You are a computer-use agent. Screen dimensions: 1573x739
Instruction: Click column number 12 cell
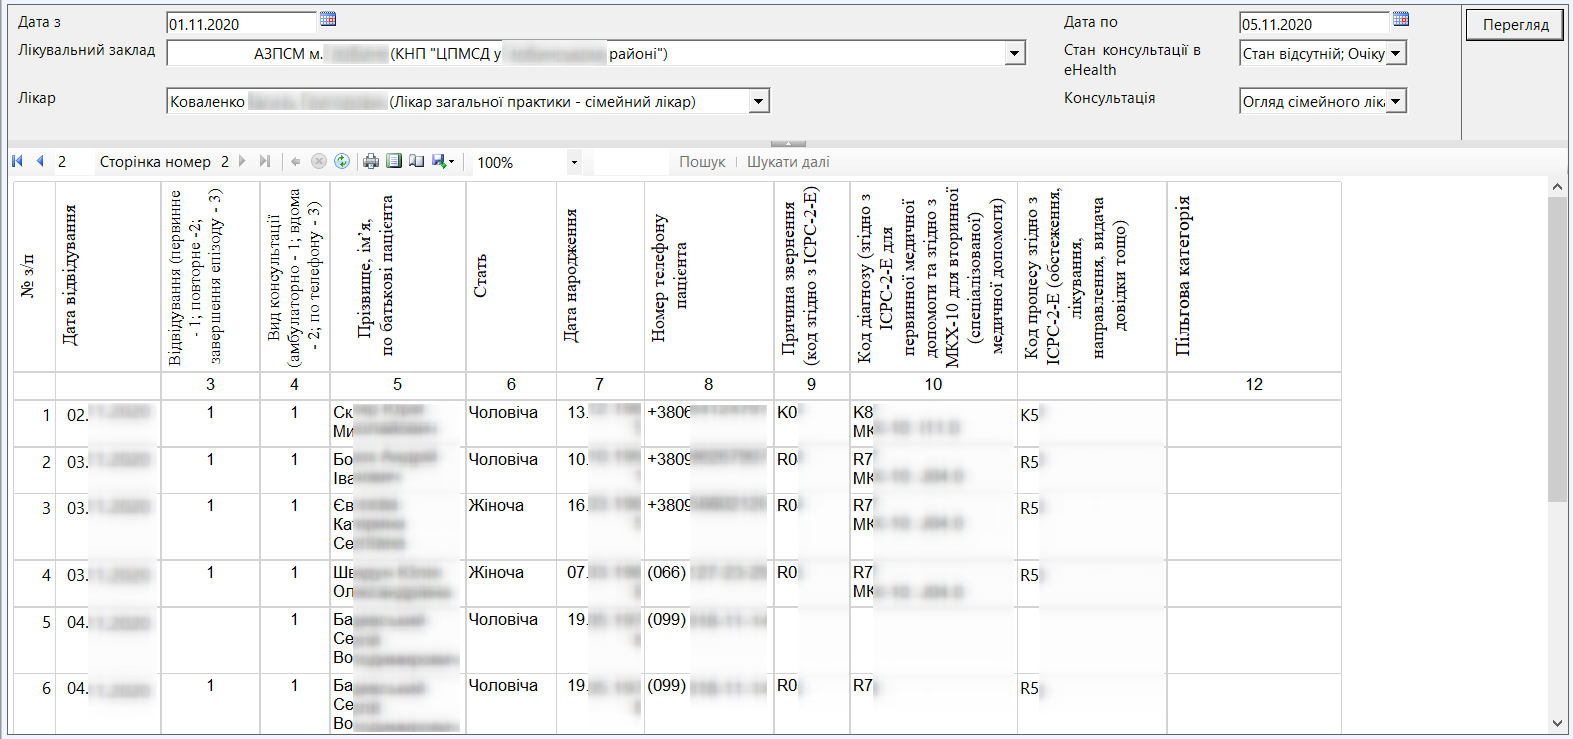click(1254, 385)
